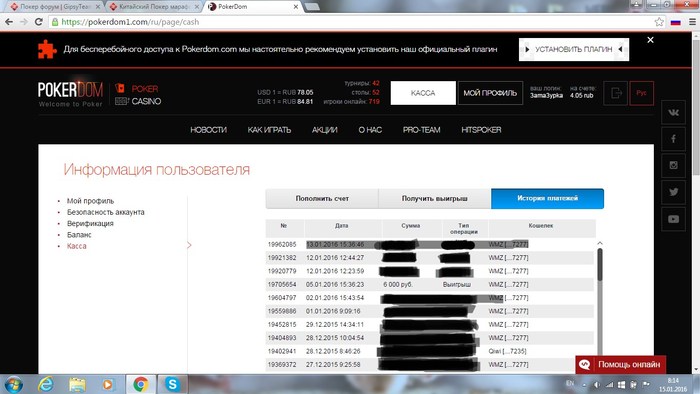Open File Explorer folder in taskbar
The image size is (700, 394).
[x=77, y=384]
